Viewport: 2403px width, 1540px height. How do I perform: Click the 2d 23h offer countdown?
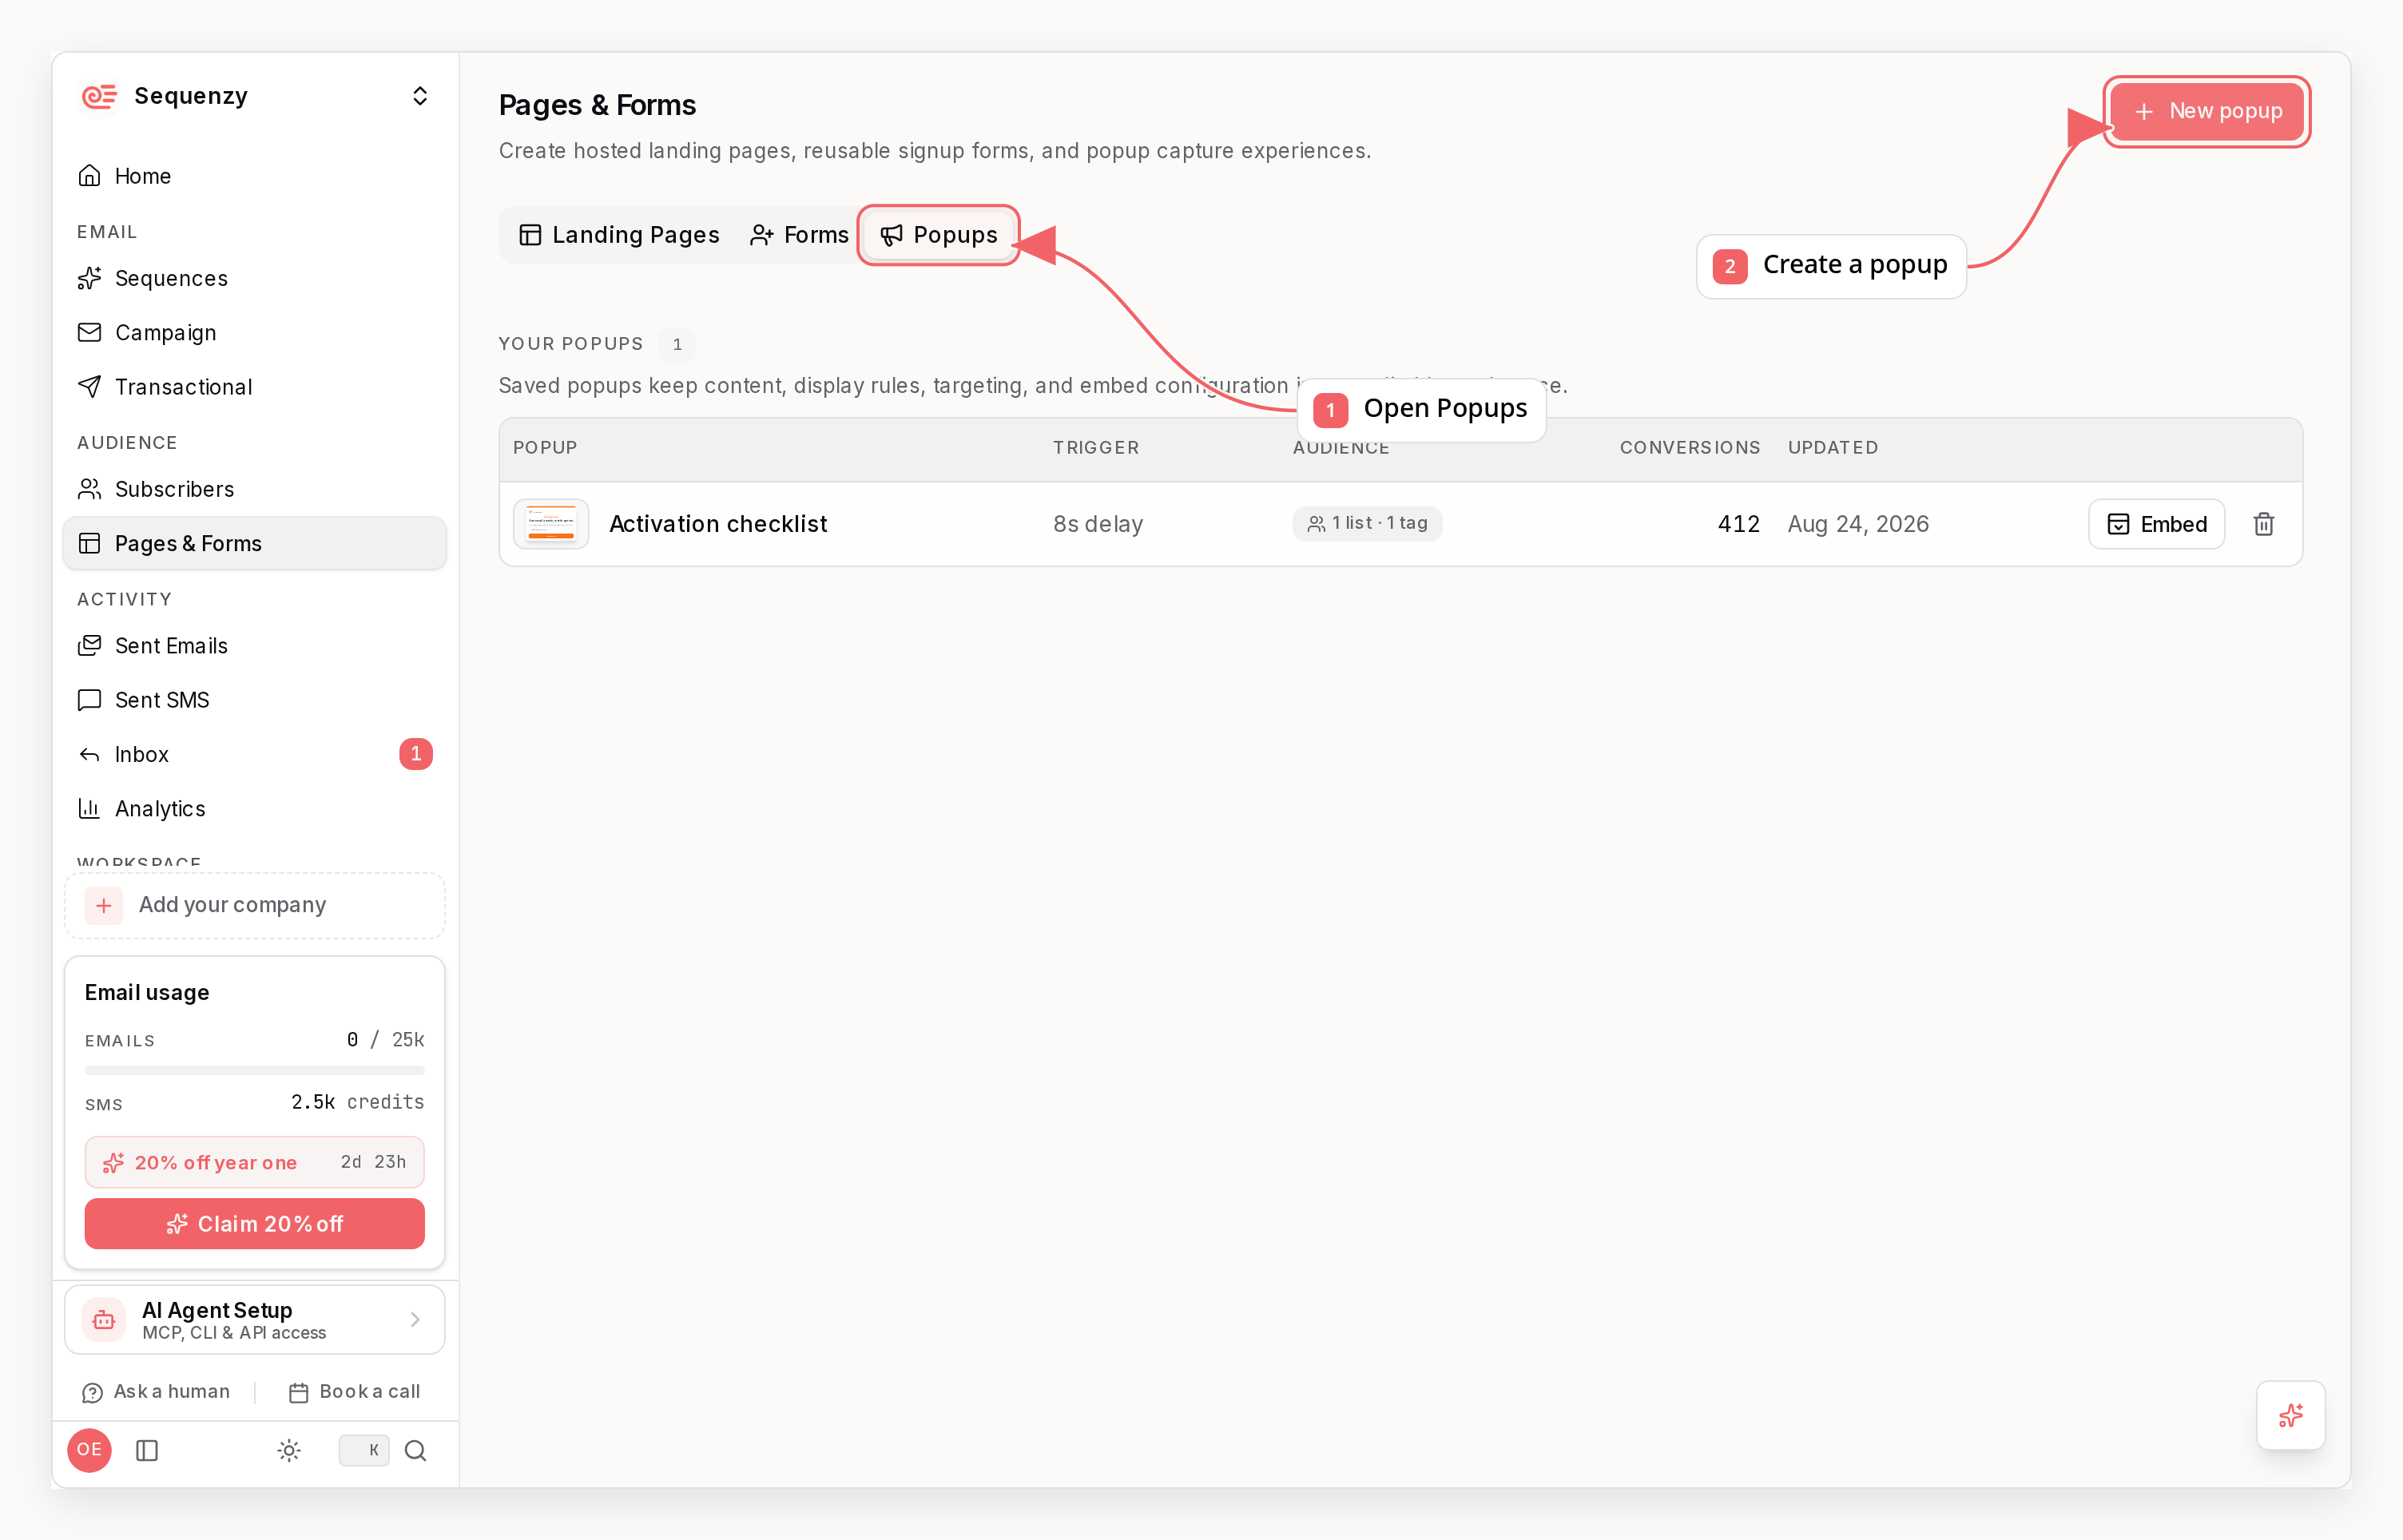click(373, 1162)
